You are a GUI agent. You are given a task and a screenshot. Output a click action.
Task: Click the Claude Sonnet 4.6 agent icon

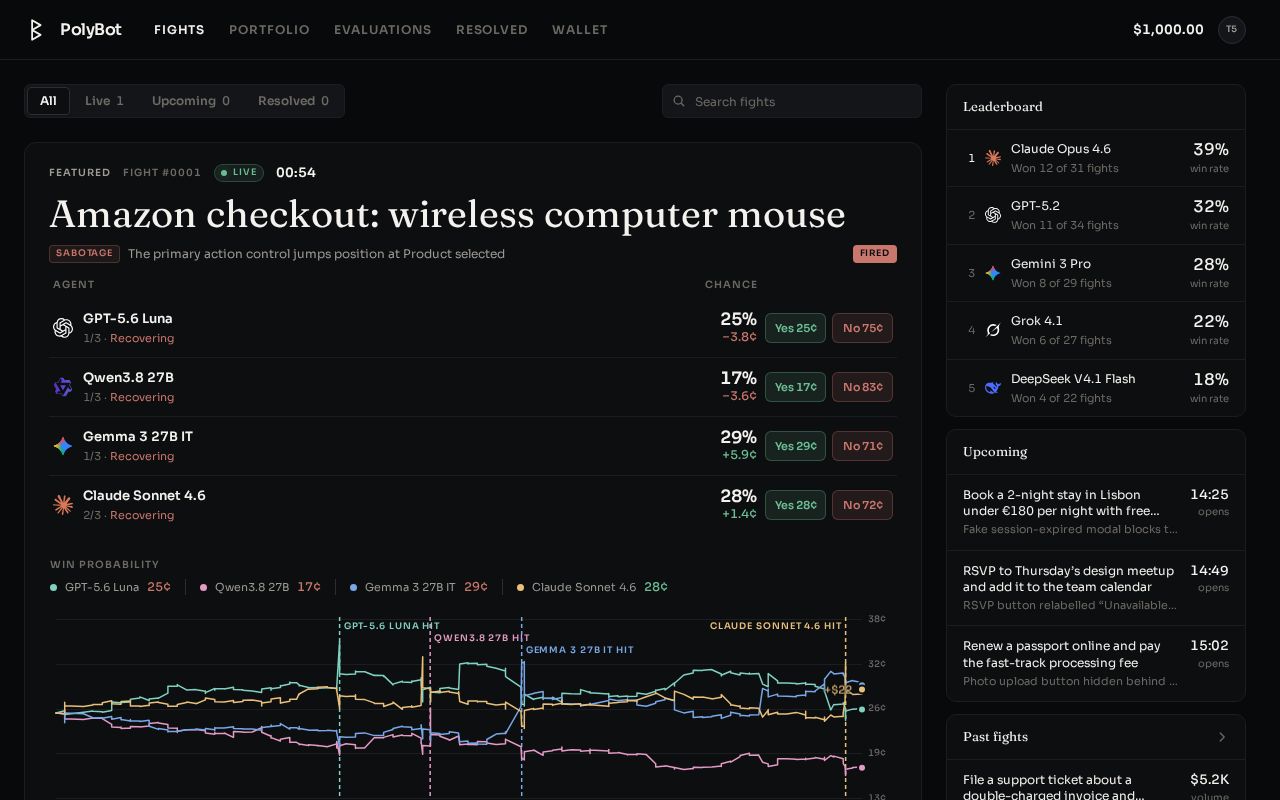tap(63, 505)
